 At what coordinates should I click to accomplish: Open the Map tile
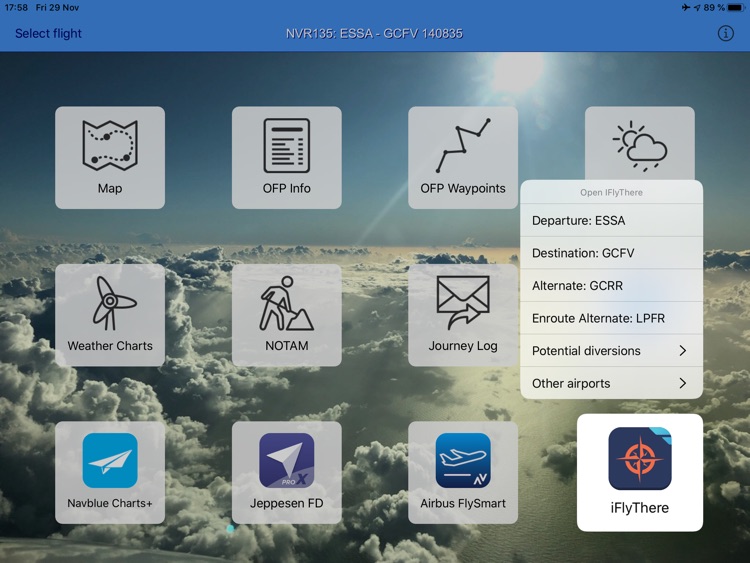110,157
